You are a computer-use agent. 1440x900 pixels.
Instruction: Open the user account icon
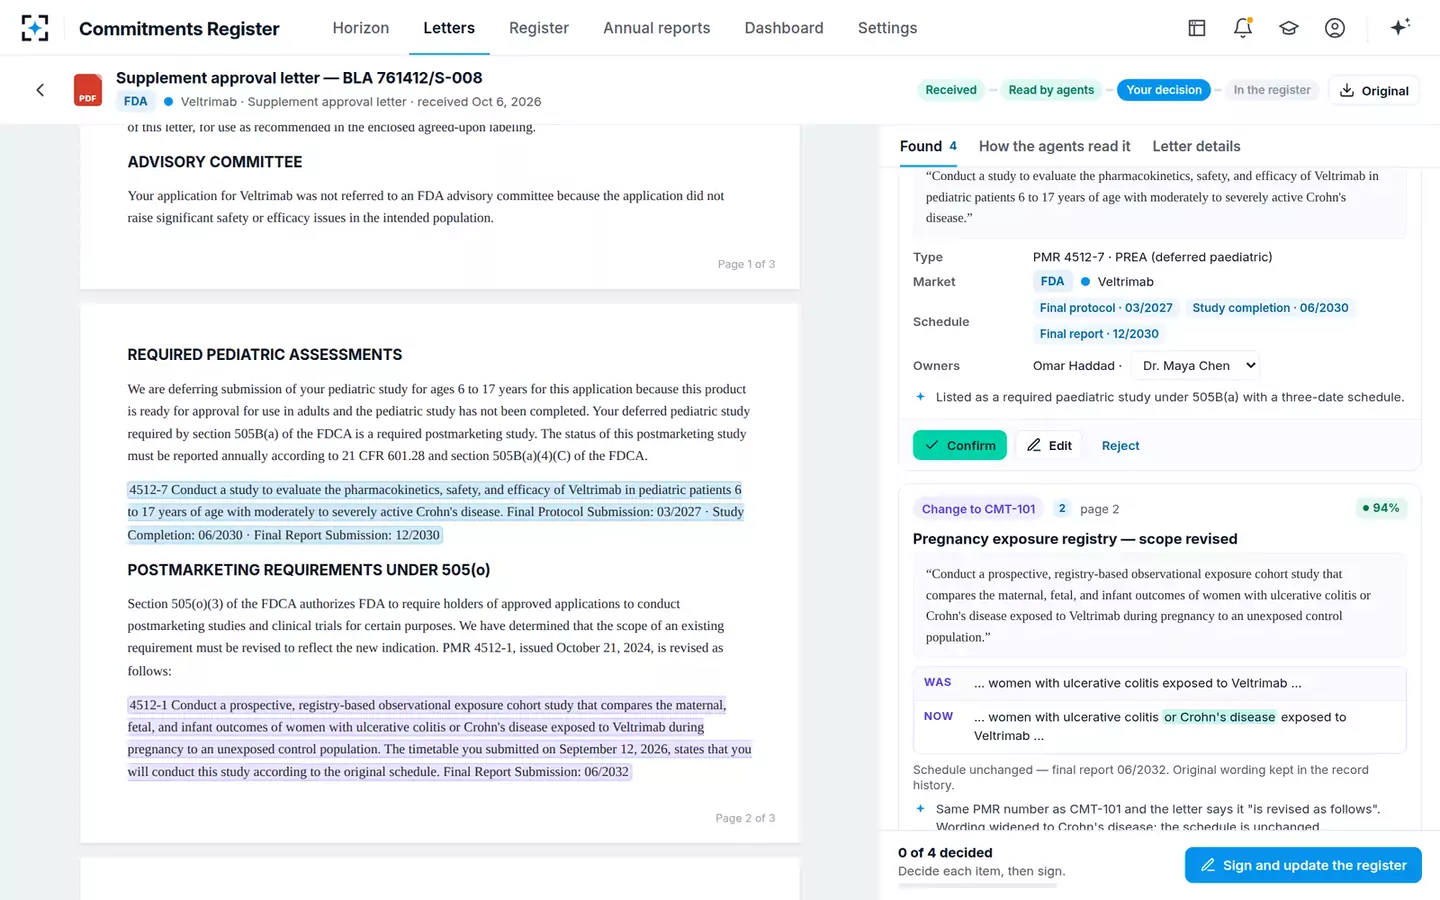coord(1335,28)
